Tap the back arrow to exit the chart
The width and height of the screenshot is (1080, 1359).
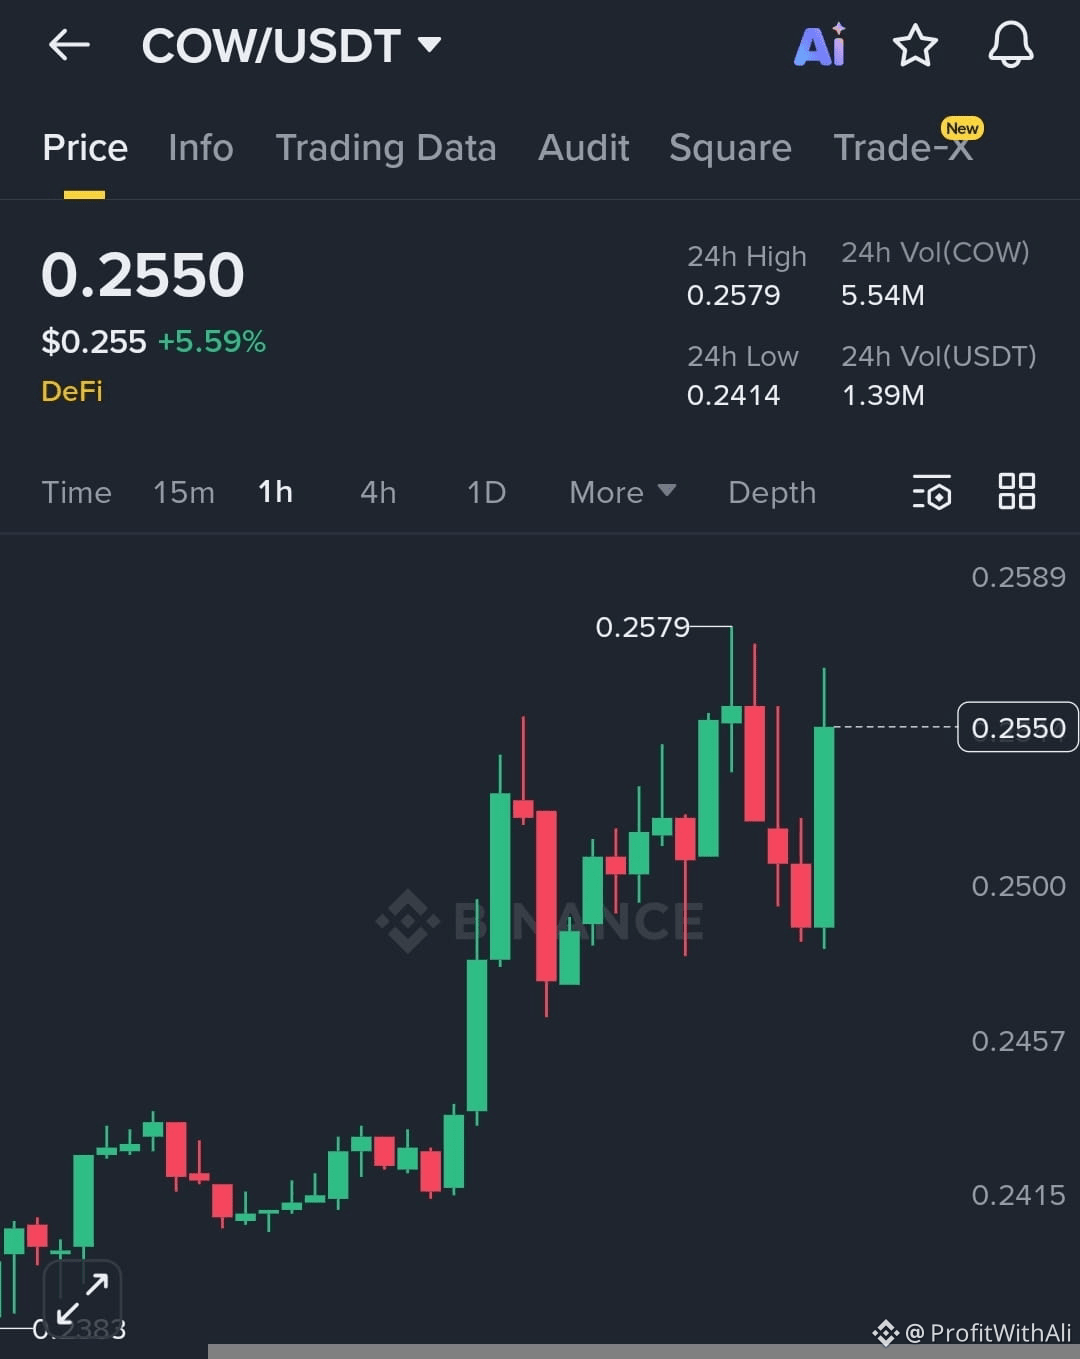(68, 45)
